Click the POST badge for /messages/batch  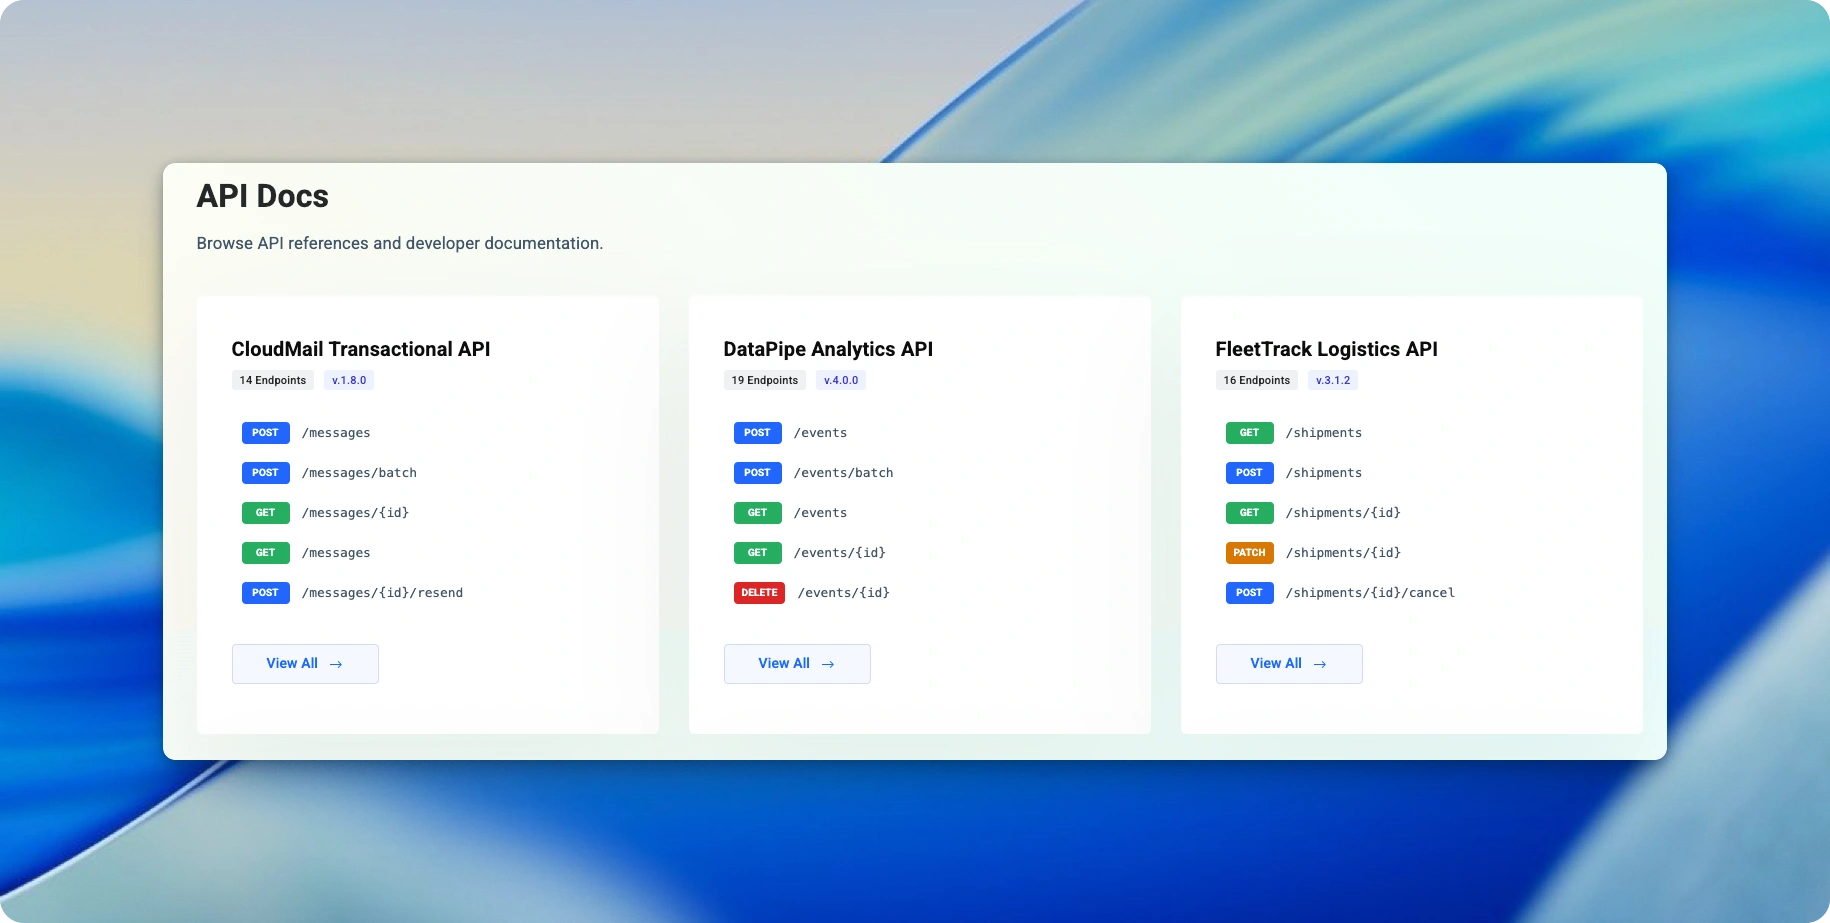pyautogui.click(x=265, y=473)
